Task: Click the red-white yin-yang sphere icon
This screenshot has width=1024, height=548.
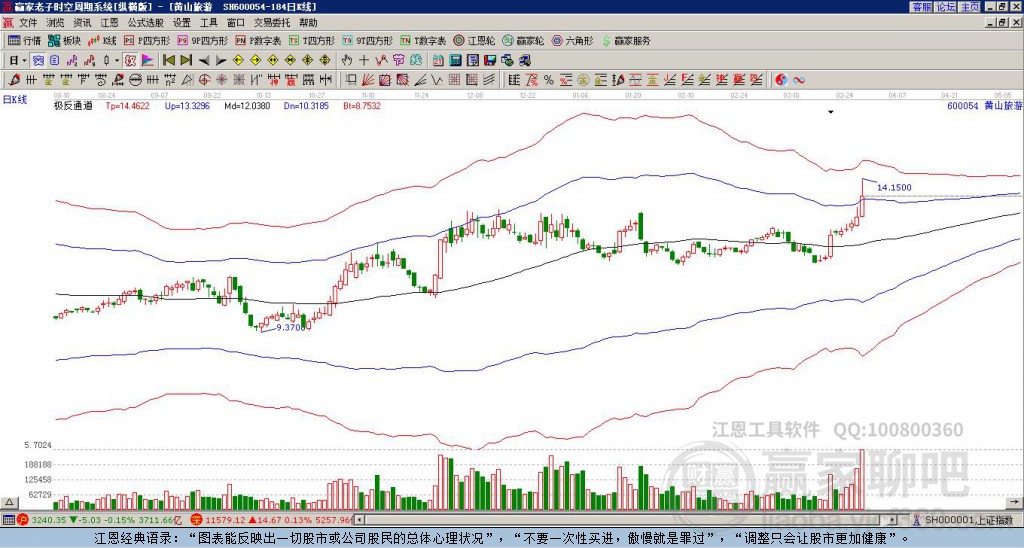Action: 781,80
